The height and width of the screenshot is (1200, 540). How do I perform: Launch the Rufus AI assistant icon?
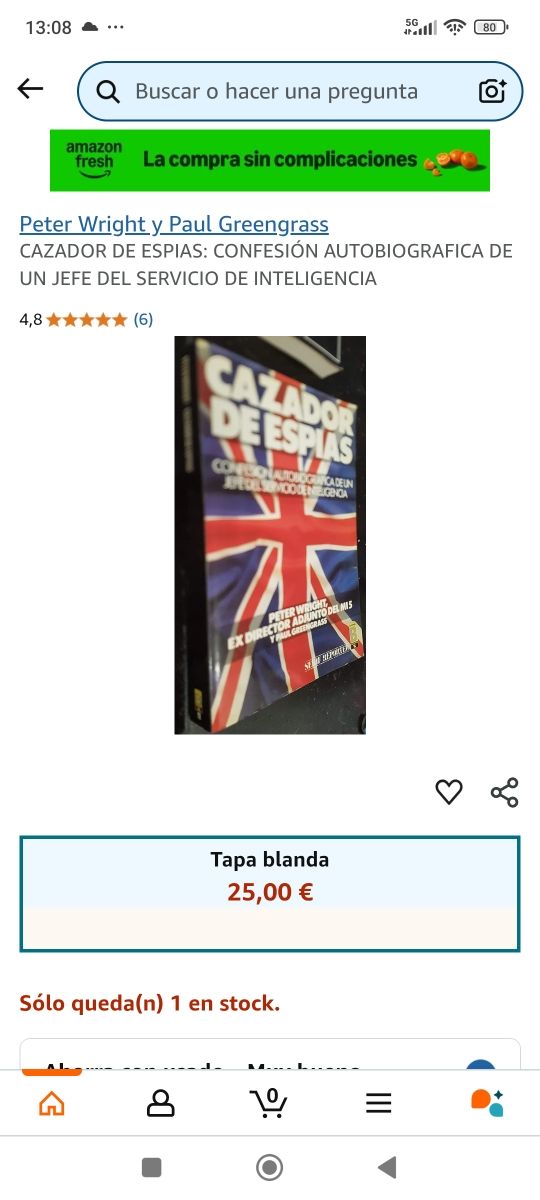click(x=487, y=1102)
